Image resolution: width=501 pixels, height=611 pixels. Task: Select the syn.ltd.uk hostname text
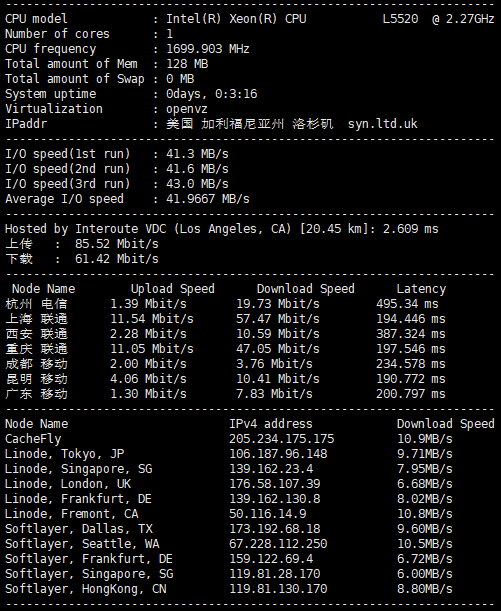[x=382, y=124]
